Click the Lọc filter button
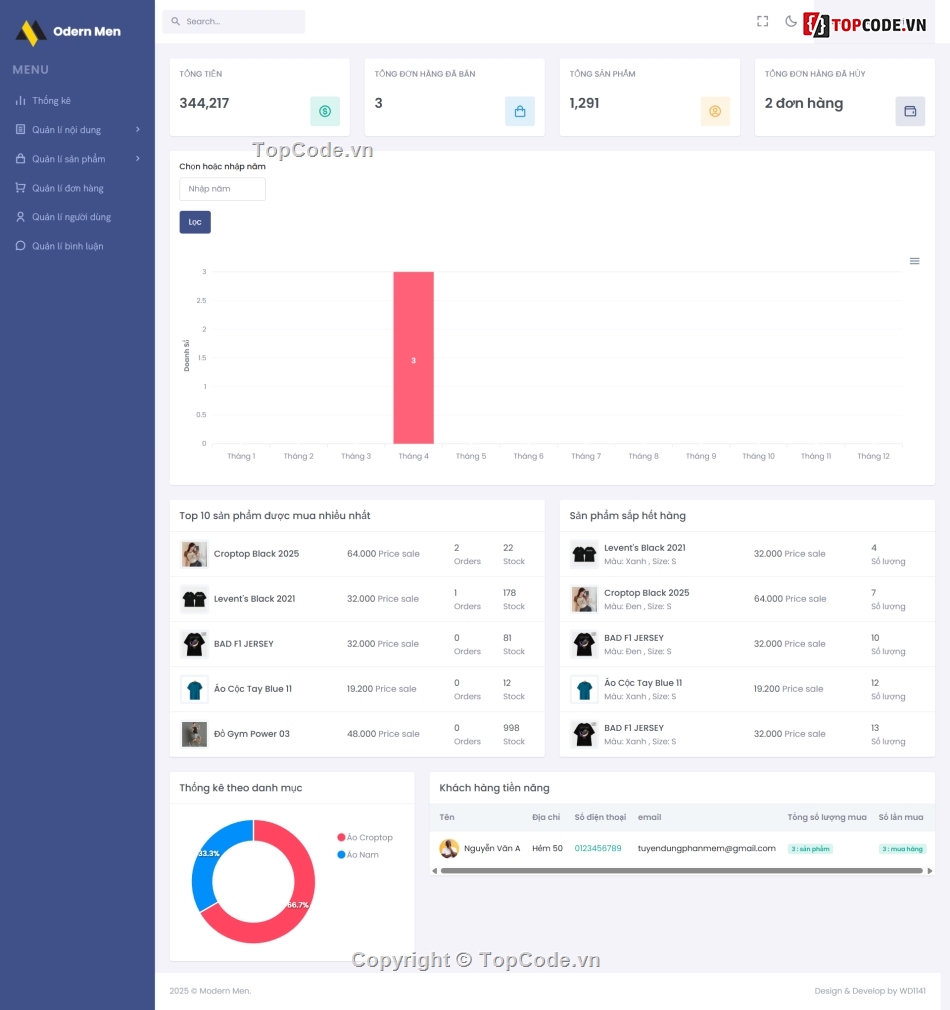950x1010 pixels. [x=195, y=222]
